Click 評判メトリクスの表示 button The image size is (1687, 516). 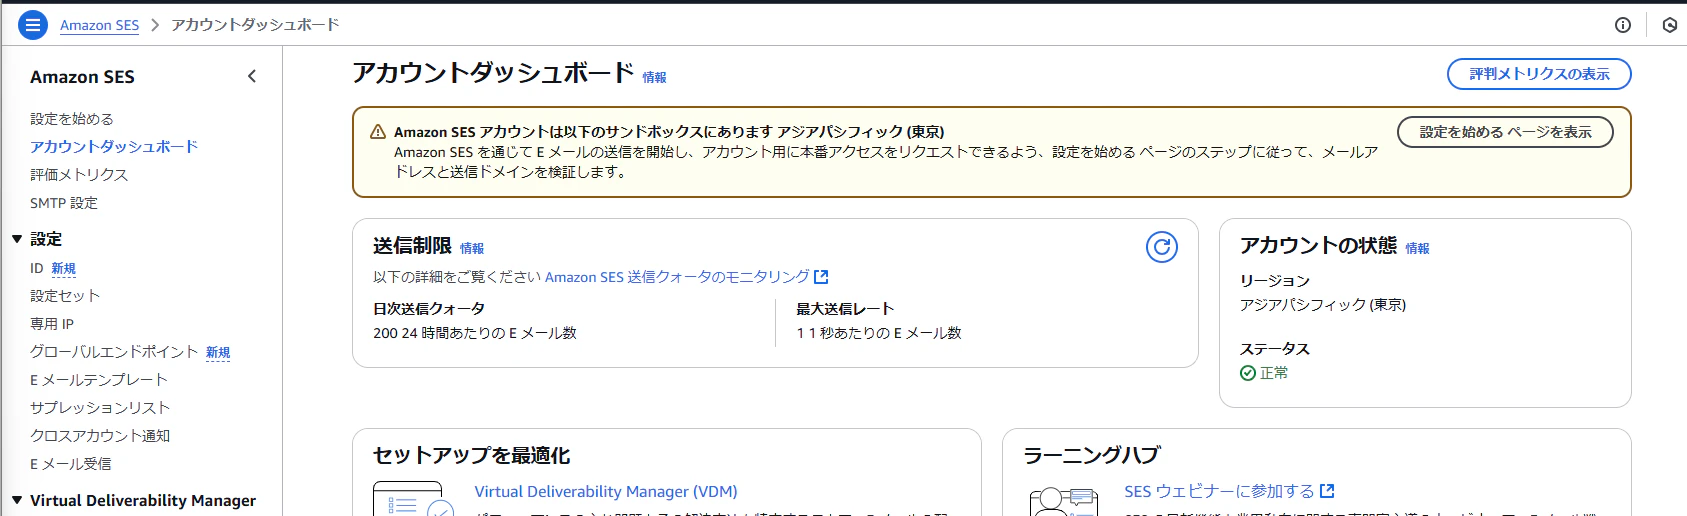click(x=1539, y=74)
